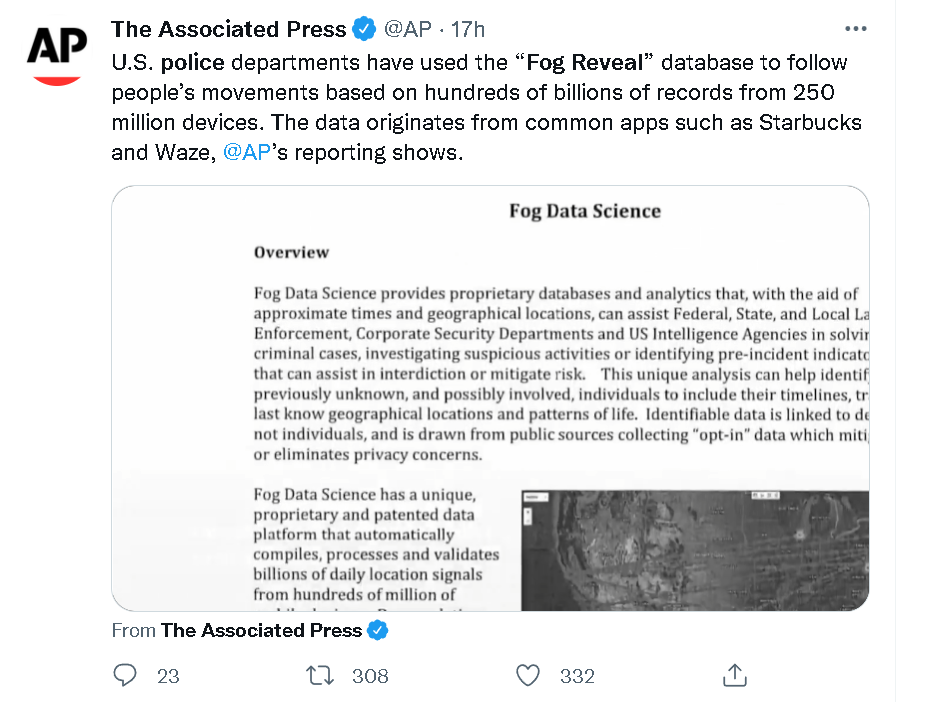Image resolution: width=935 pixels, height=702 pixels.
Task: Follow the blue @AP mention in the tweet text
Action: tap(244, 154)
